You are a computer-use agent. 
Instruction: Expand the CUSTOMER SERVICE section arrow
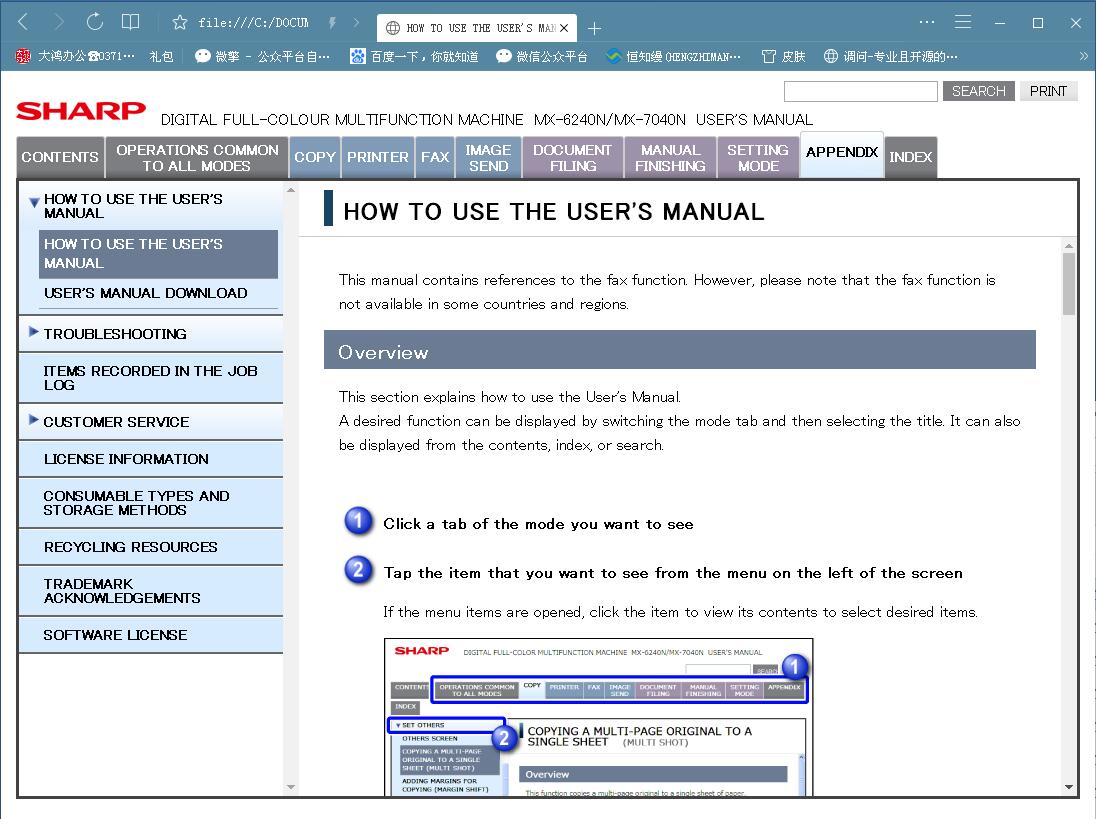coord(34,420)
